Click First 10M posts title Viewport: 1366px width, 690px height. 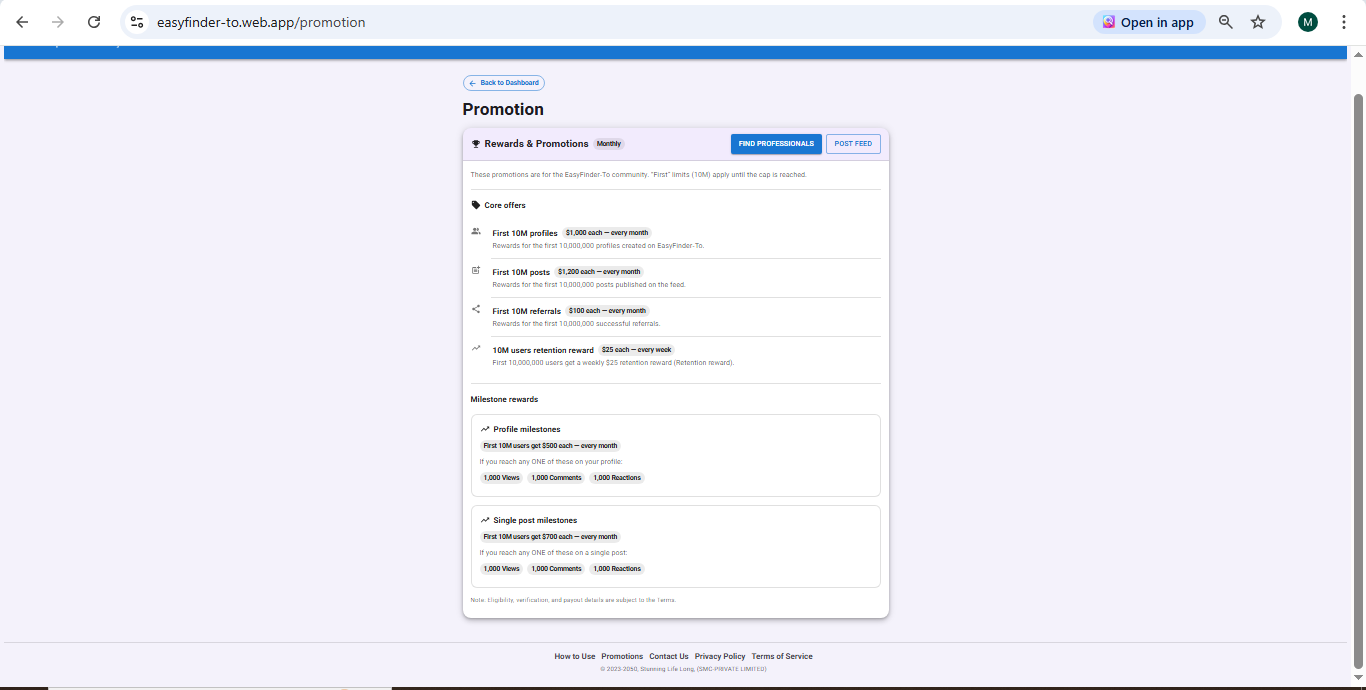521,272
